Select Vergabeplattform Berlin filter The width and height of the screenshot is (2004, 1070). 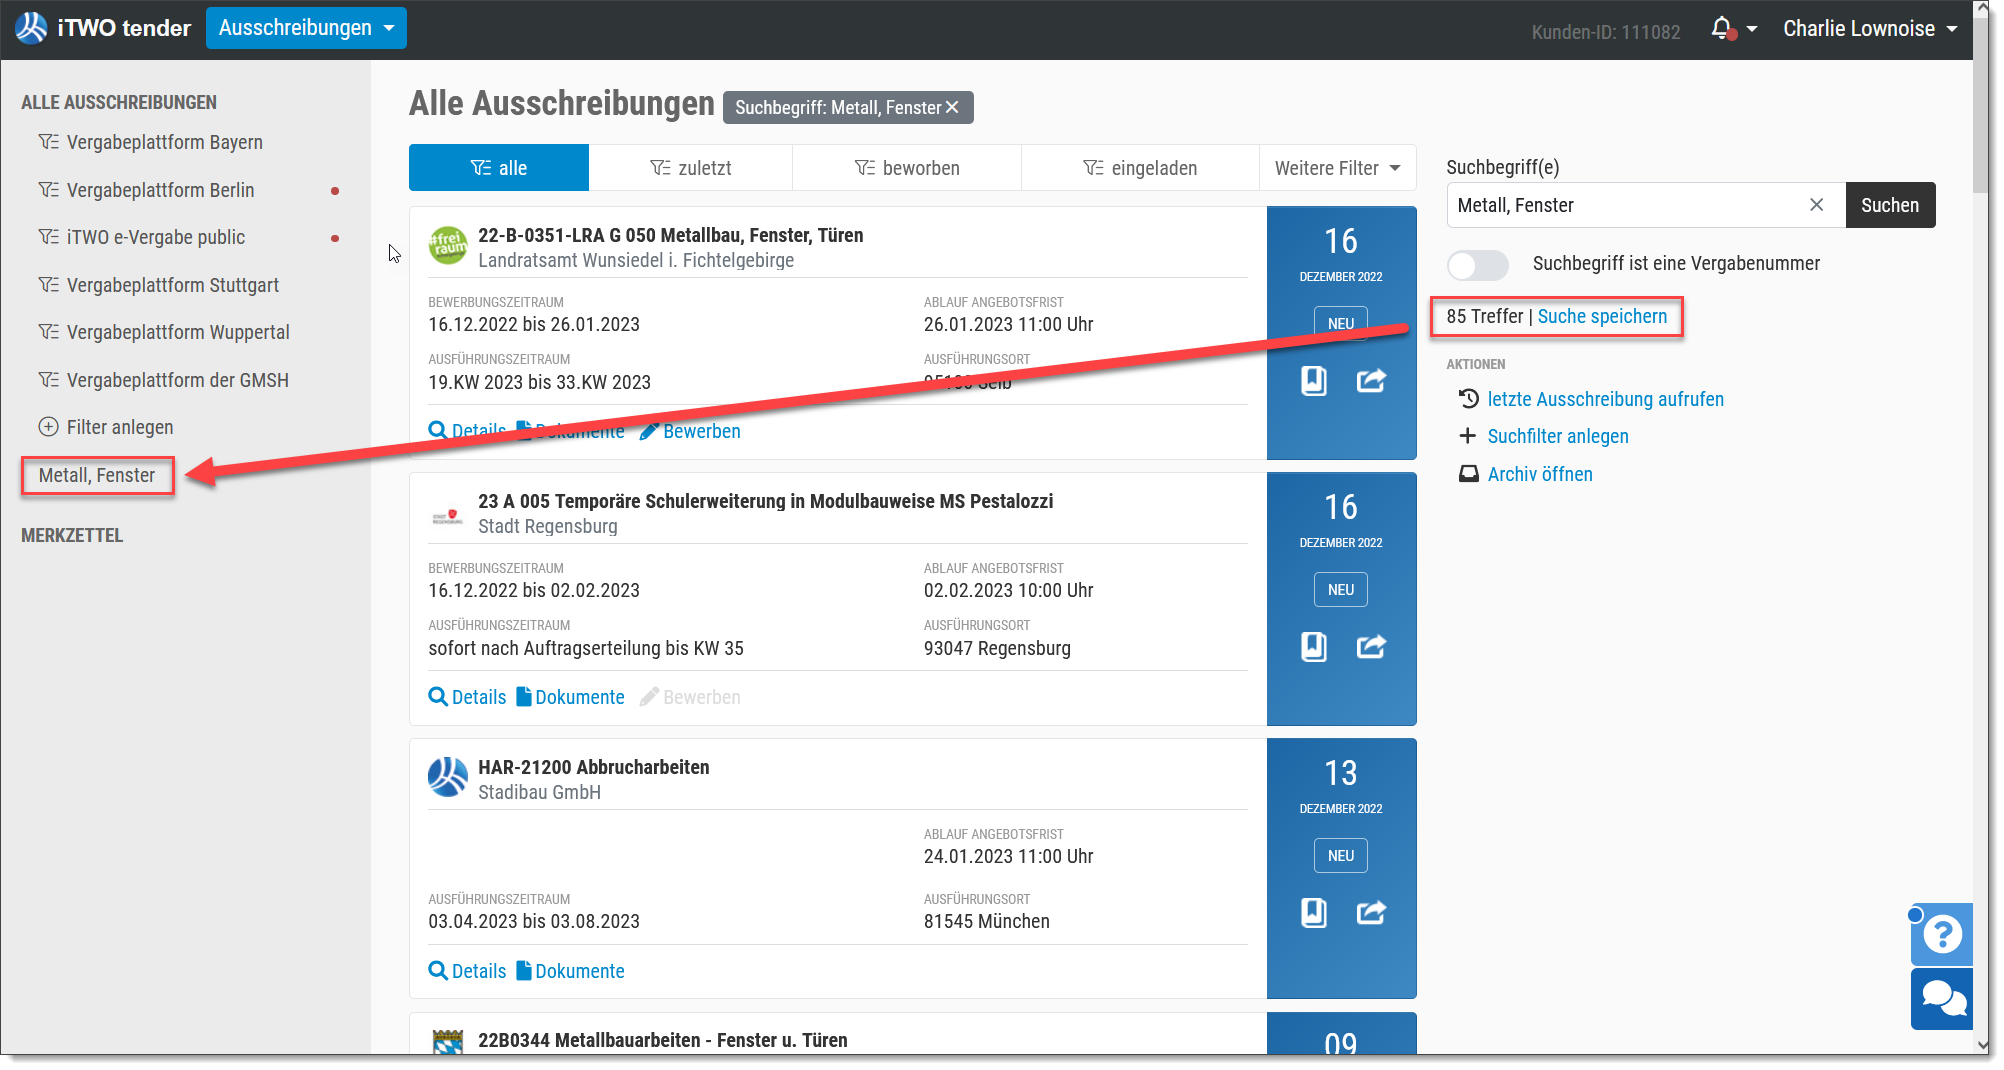tap(160, 190)
